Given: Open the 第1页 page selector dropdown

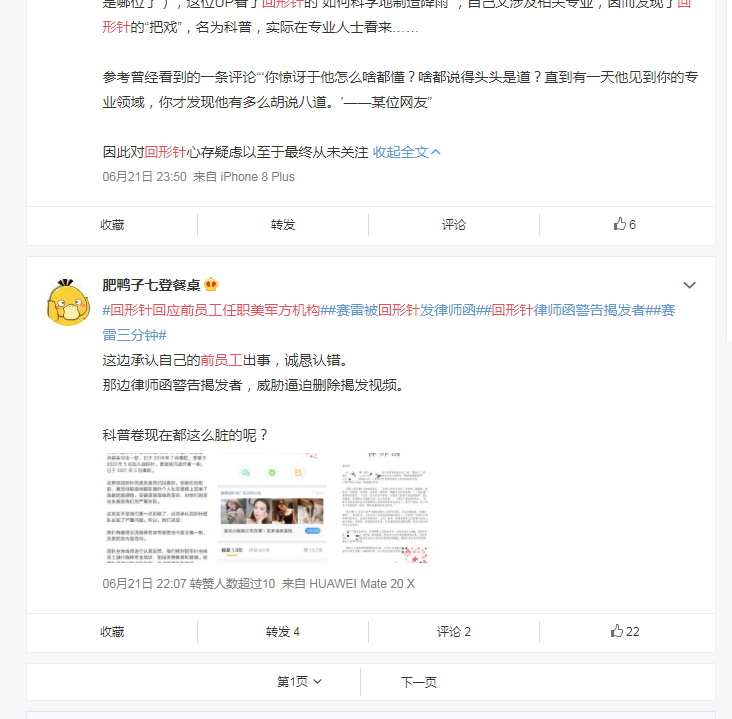Looking at the screenshot, I should pos(299,682).
